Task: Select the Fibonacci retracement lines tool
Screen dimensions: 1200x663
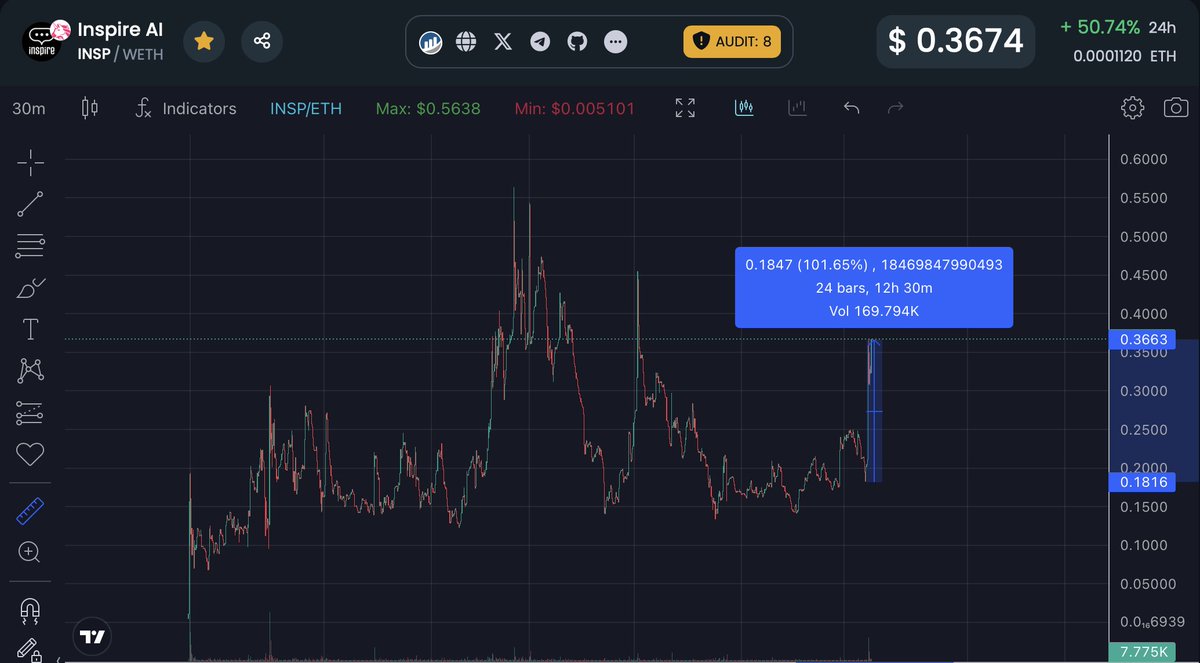Action: click(x=30, y=246)
